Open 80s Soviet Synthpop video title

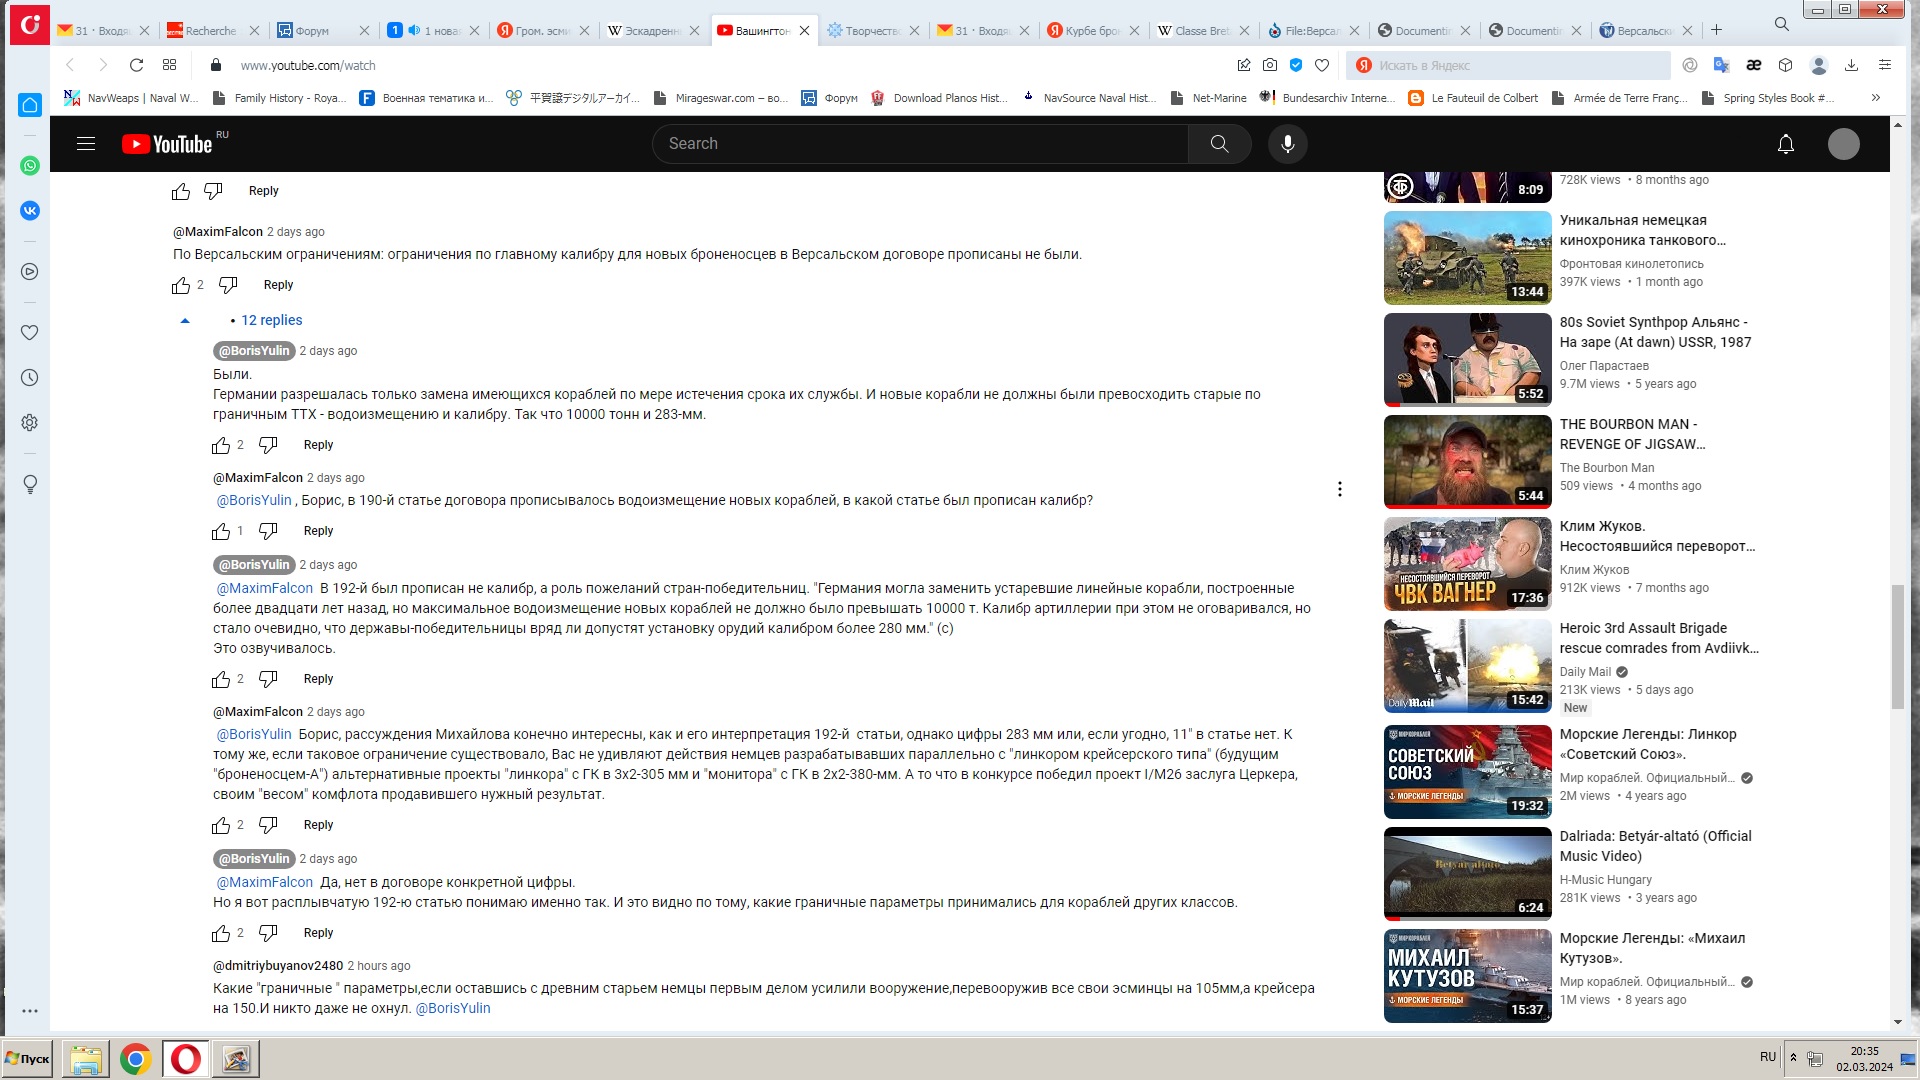pos(1655,332)
